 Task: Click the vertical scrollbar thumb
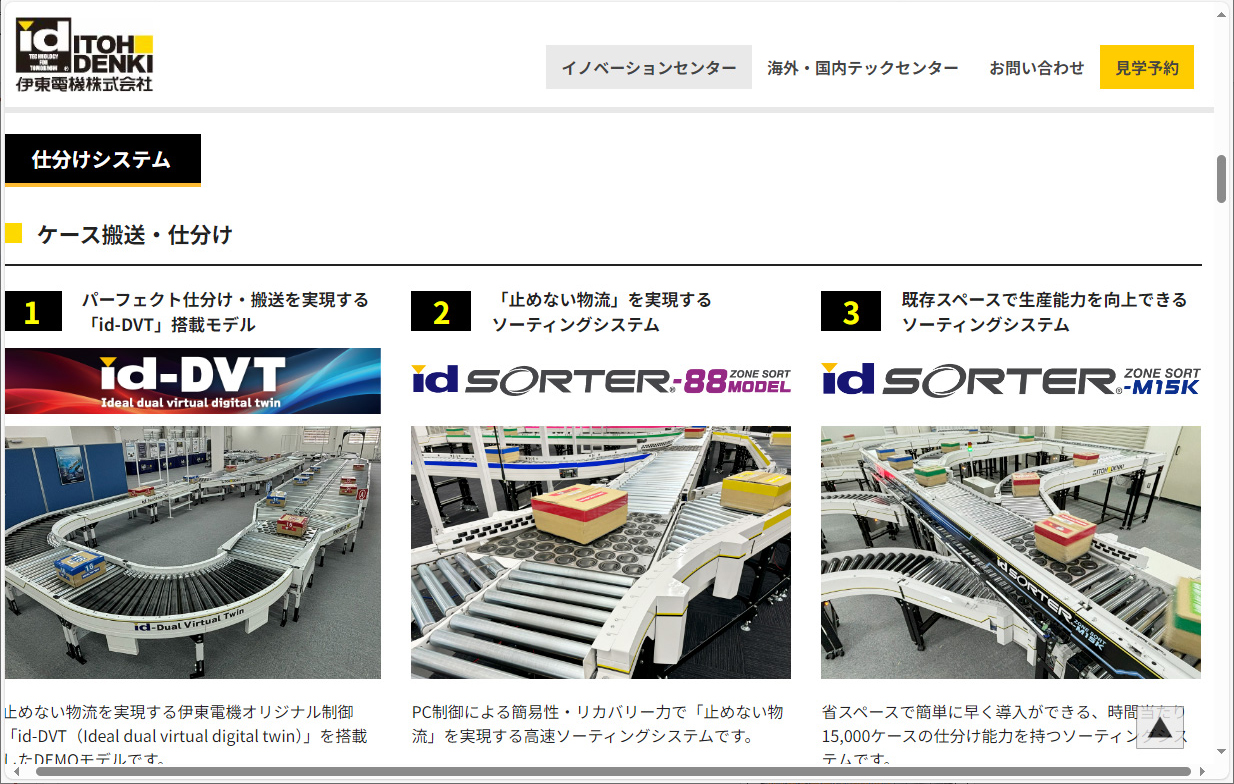[1221, 179]
